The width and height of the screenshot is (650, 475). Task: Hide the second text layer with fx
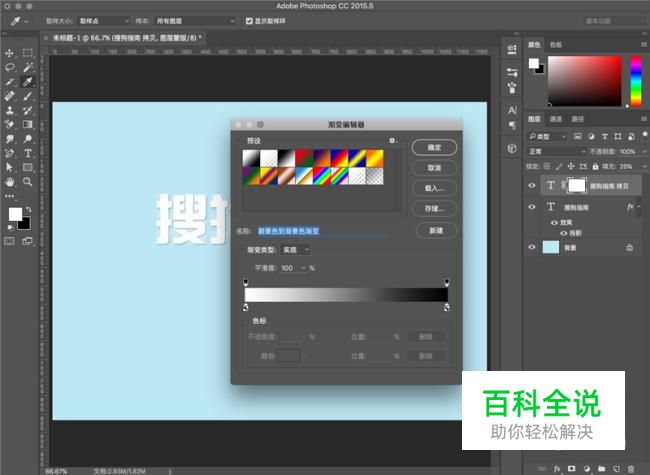point(532,207)
